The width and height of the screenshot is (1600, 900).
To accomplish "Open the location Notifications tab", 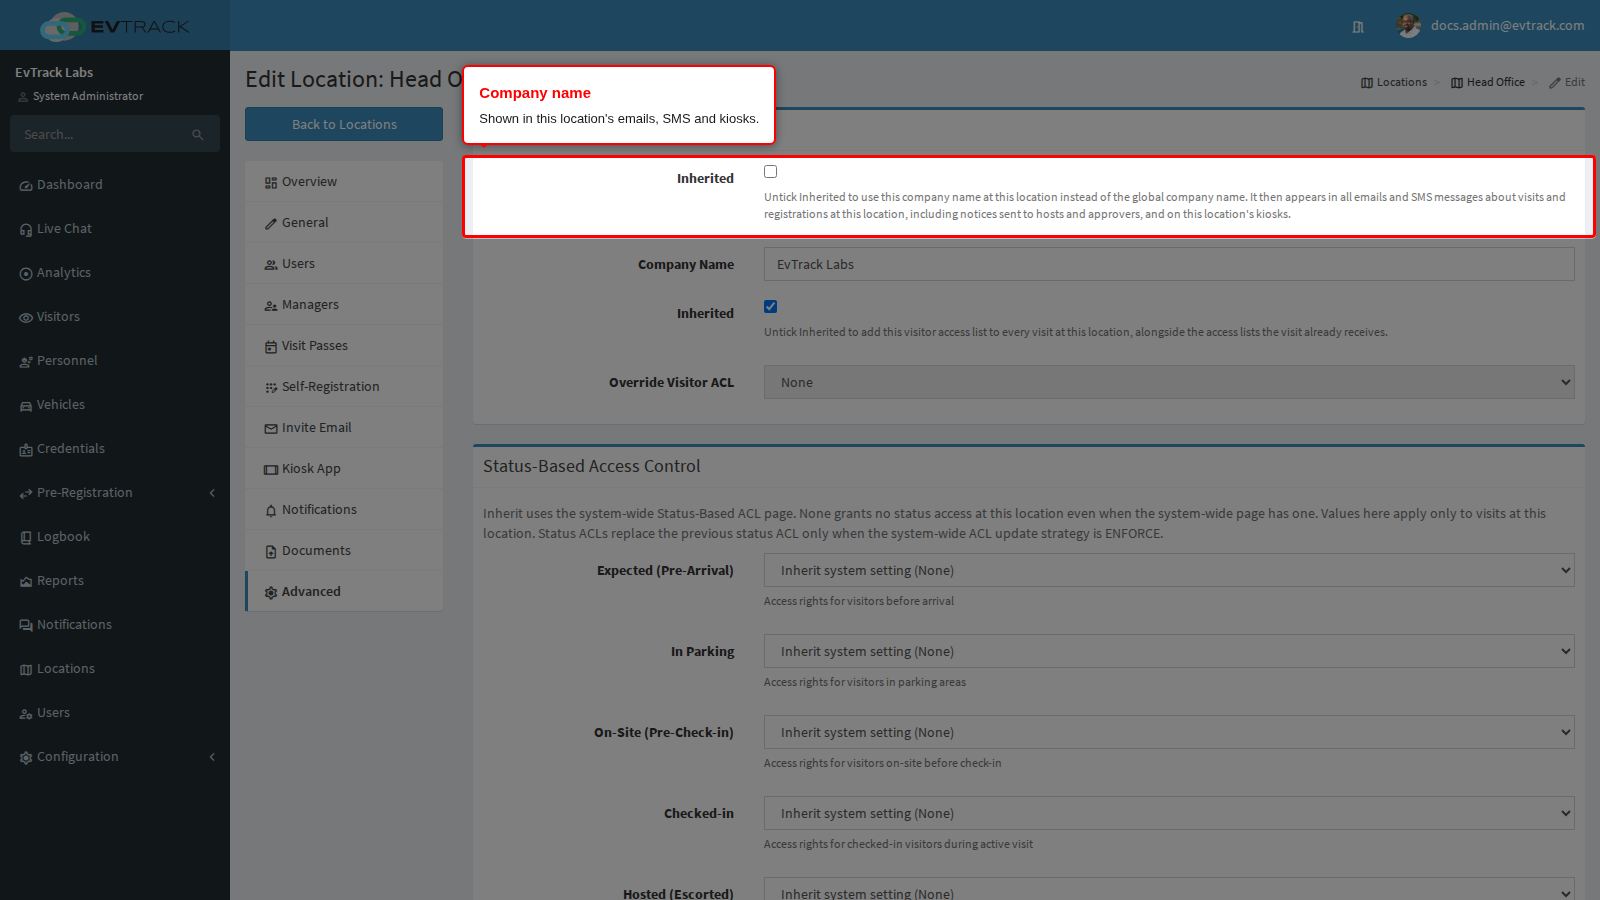I will (344, 510).
